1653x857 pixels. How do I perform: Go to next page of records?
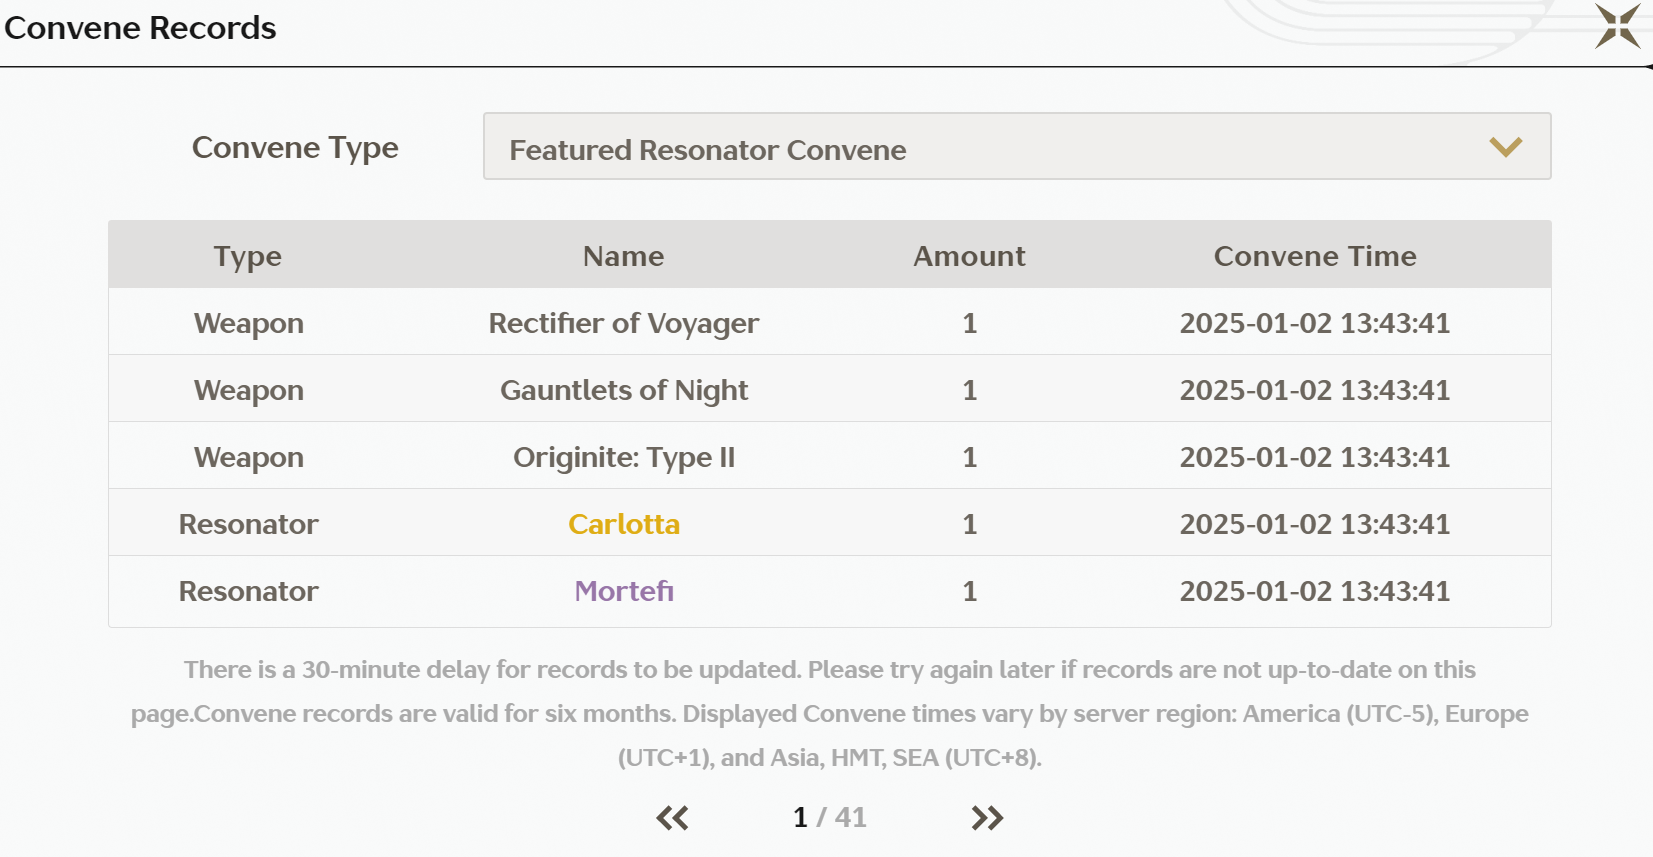(987, 818)
